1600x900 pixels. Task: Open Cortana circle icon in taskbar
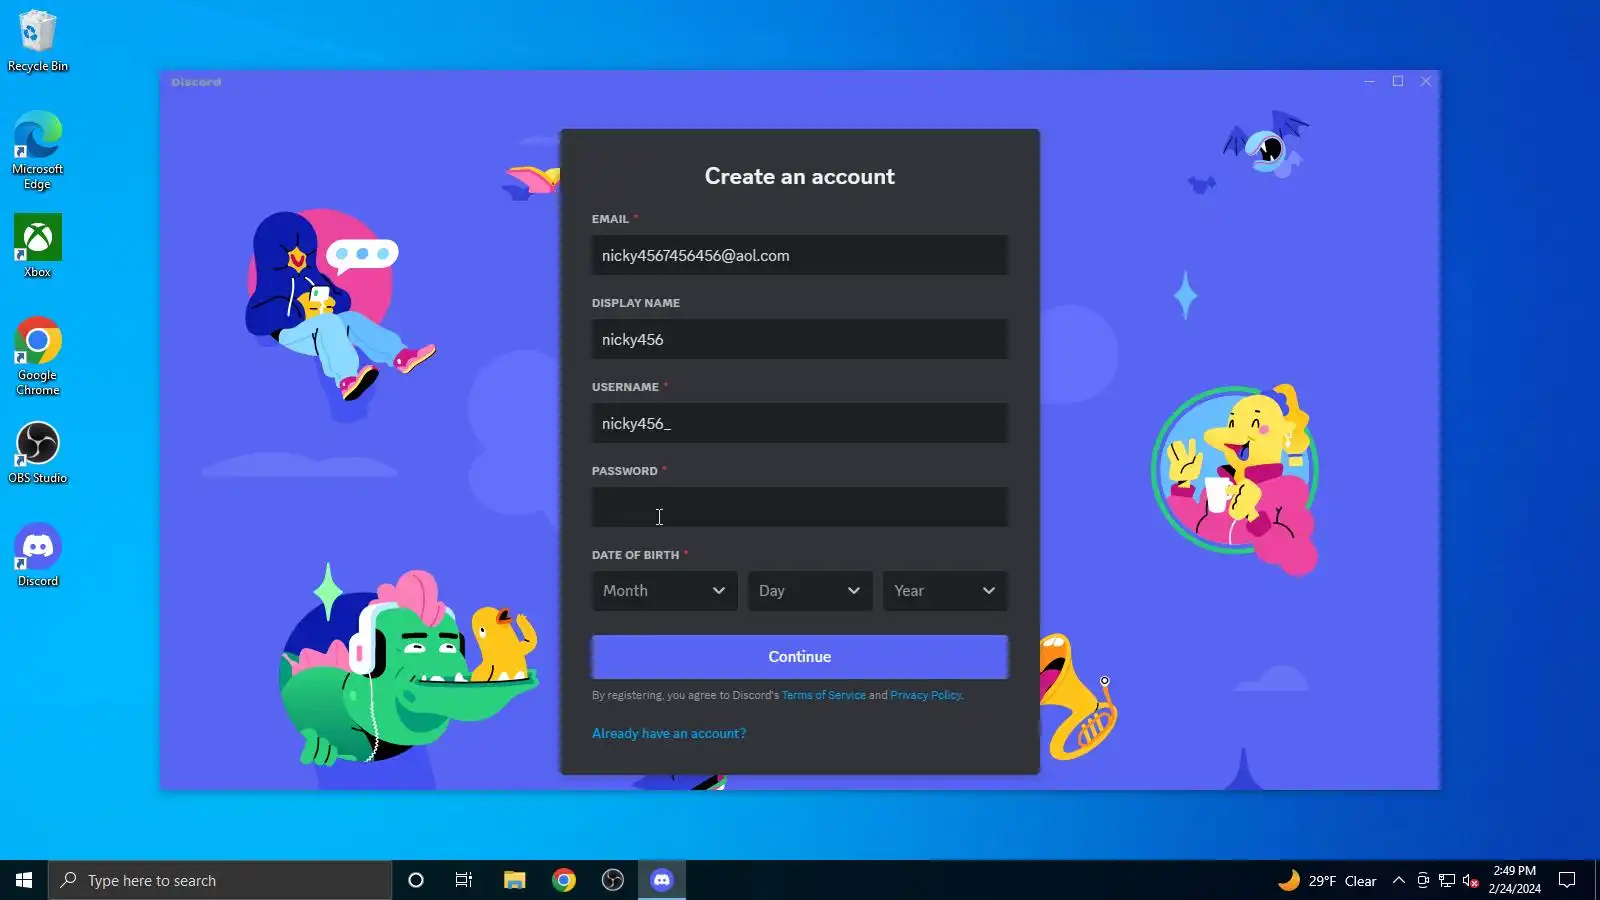pyautogui.click(x=416, y=880)
